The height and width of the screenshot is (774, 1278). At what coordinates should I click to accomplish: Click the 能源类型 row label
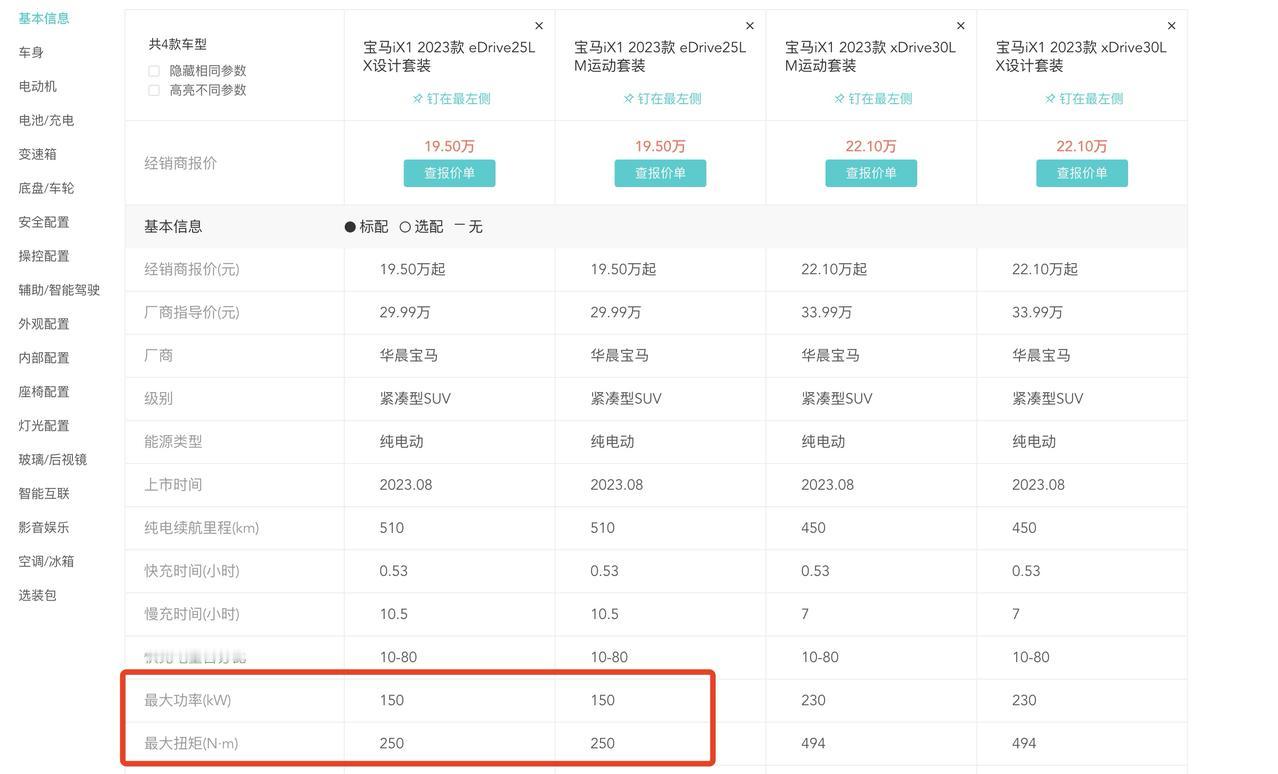pos(173,441)
